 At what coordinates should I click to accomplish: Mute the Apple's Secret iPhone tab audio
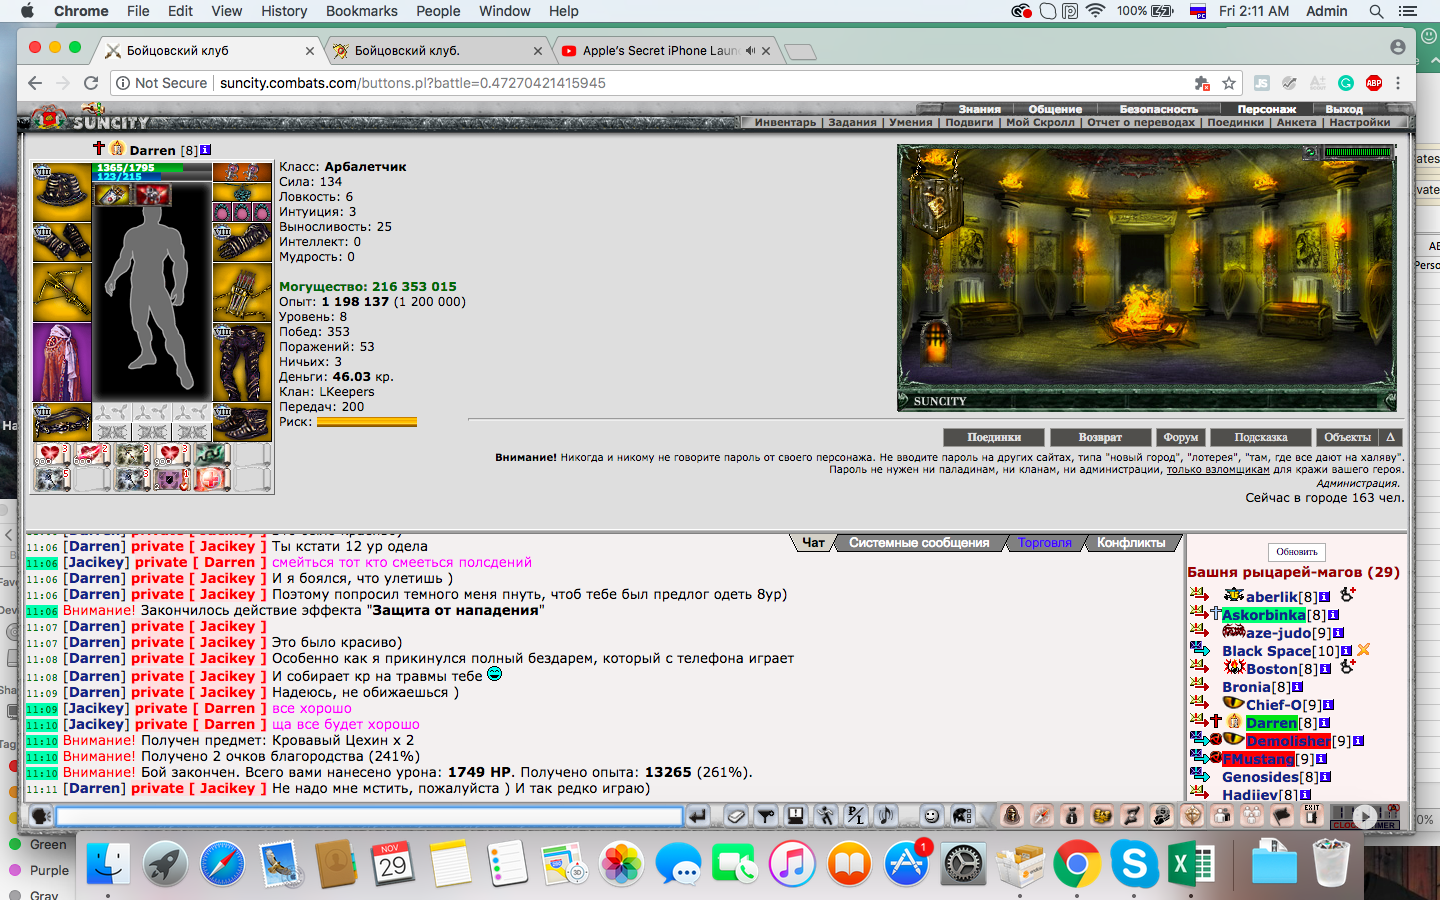coord(750,50)
